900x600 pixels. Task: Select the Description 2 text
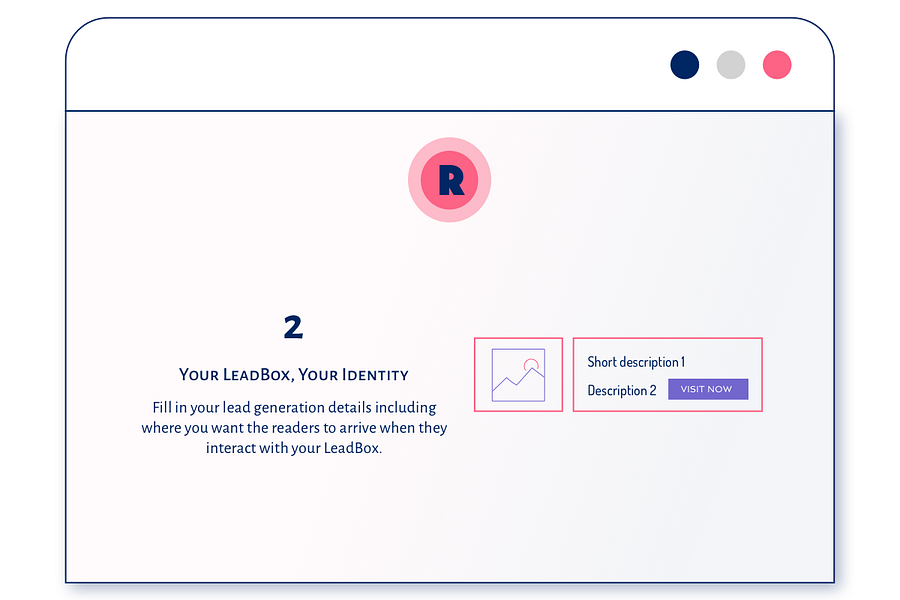click(622, 390)
